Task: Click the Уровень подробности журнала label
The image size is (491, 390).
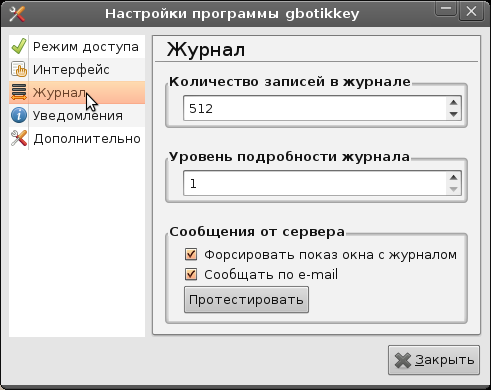Action: coord(289,157)
